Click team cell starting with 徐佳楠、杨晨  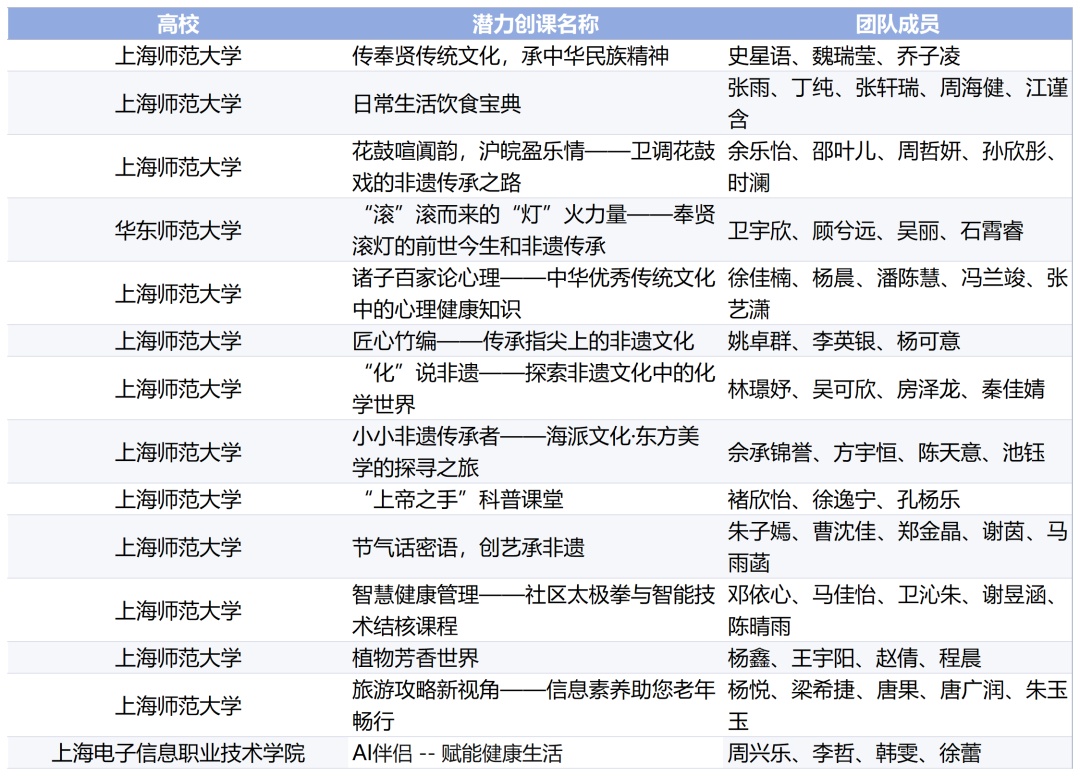[x=897, y=293]
